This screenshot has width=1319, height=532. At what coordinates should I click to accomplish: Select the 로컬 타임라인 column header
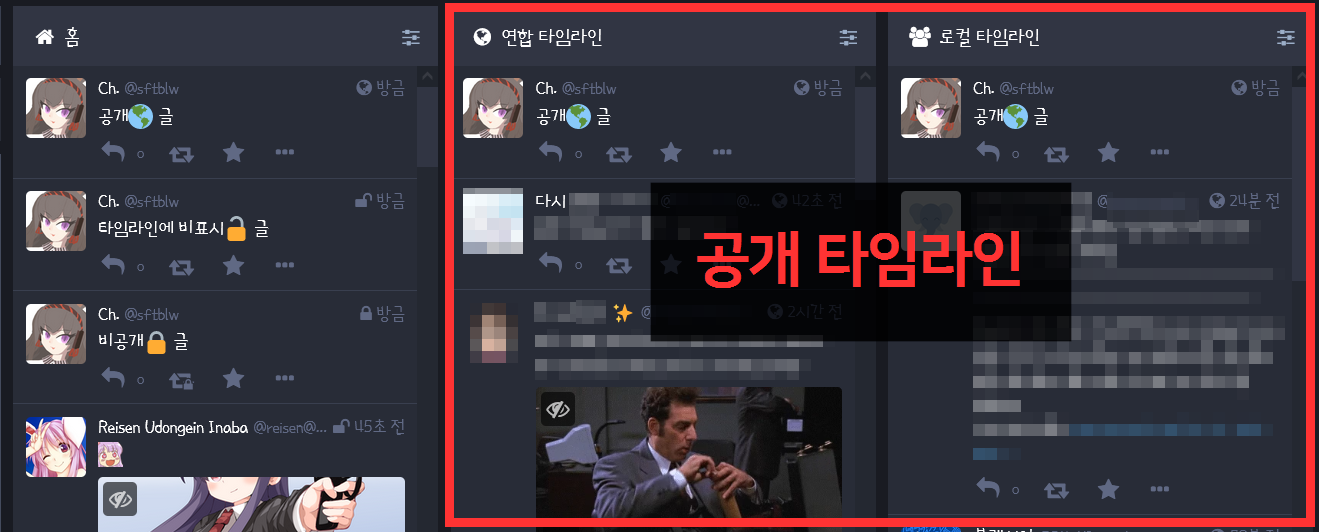coord(1098,38)
